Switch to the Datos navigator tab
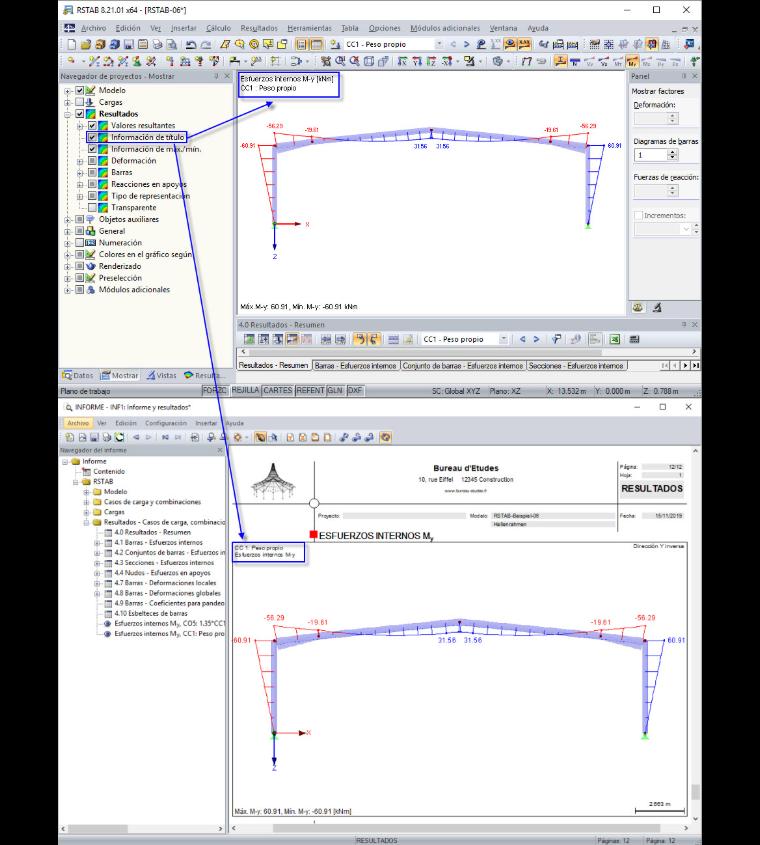This screenshot has width=760, height=845. 78,375
